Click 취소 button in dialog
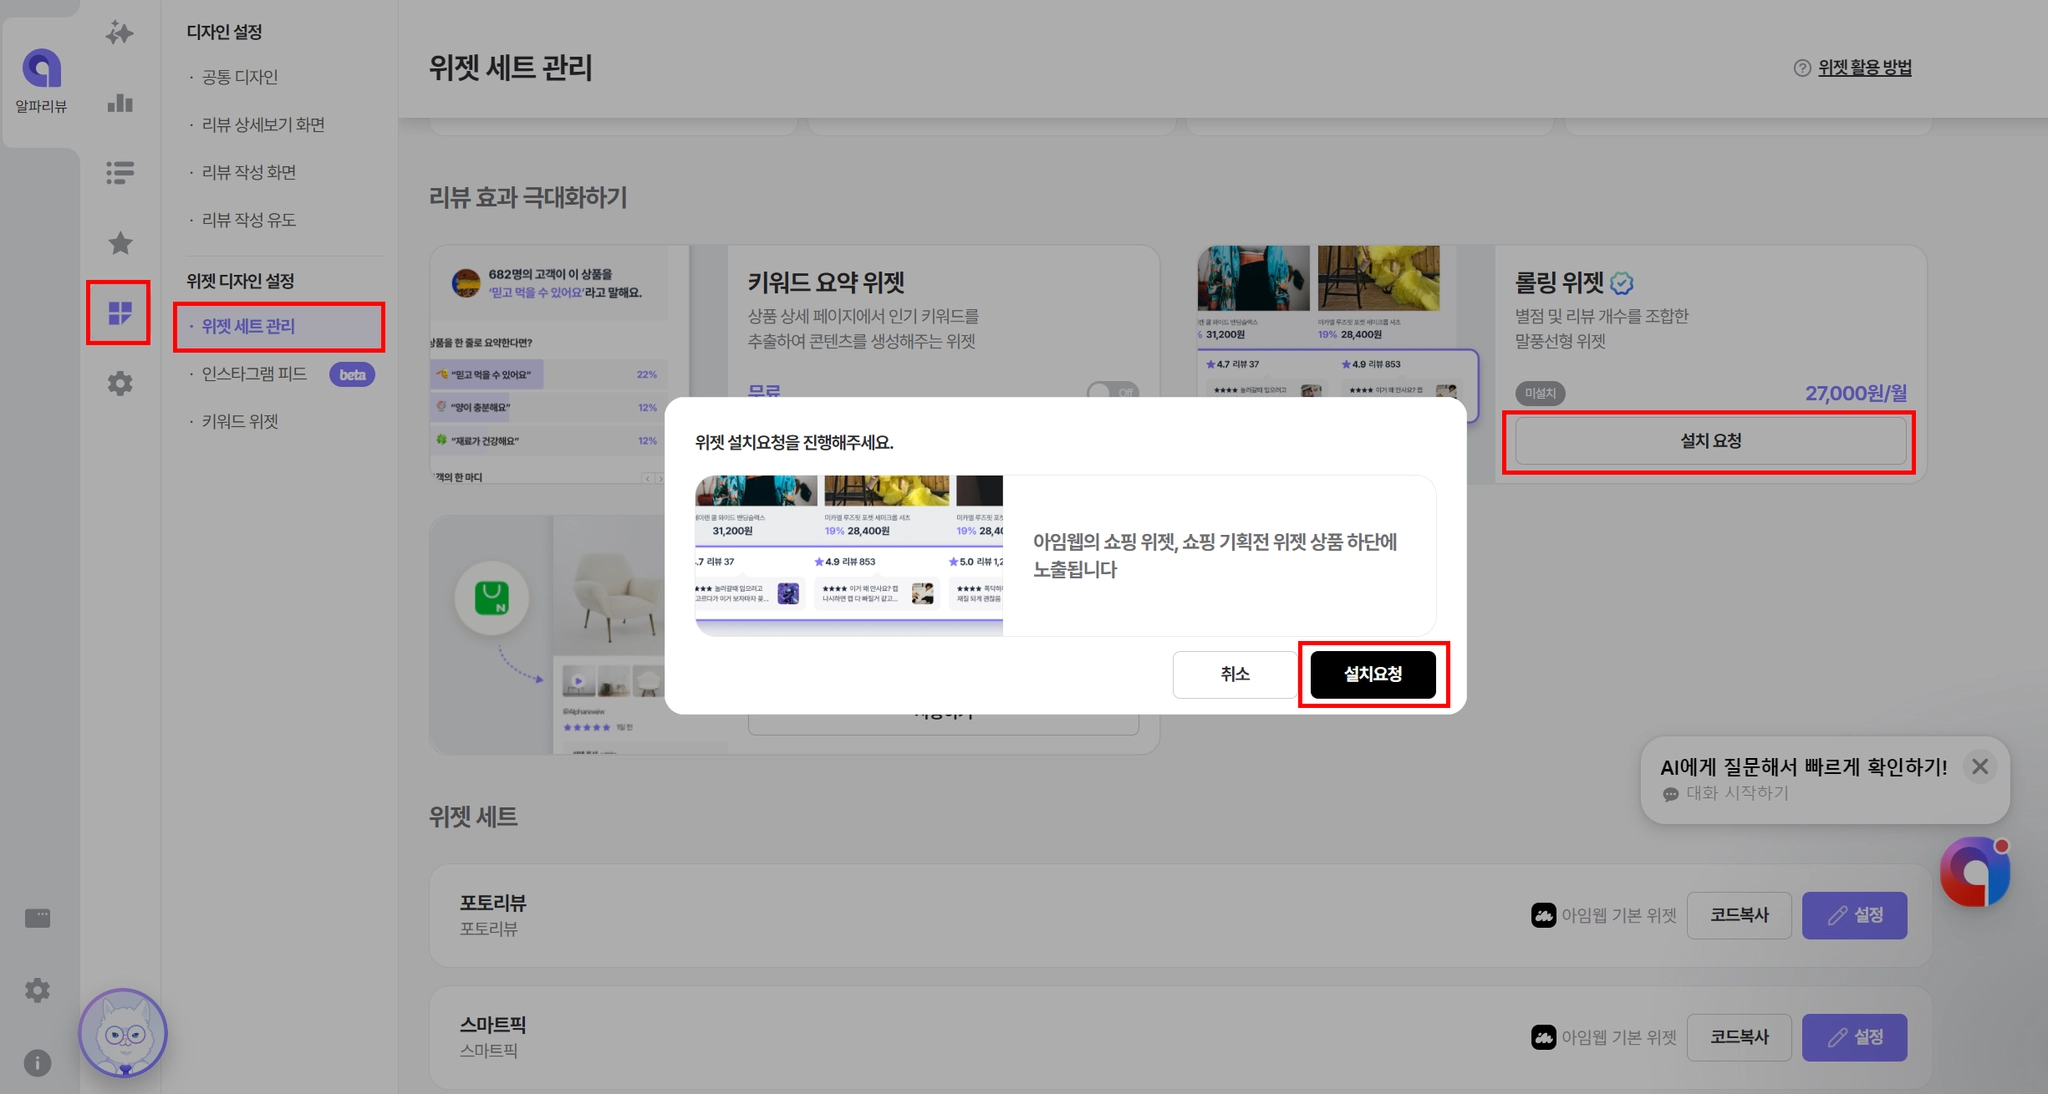The image size is (2048, 1094). coord(1234,674)
